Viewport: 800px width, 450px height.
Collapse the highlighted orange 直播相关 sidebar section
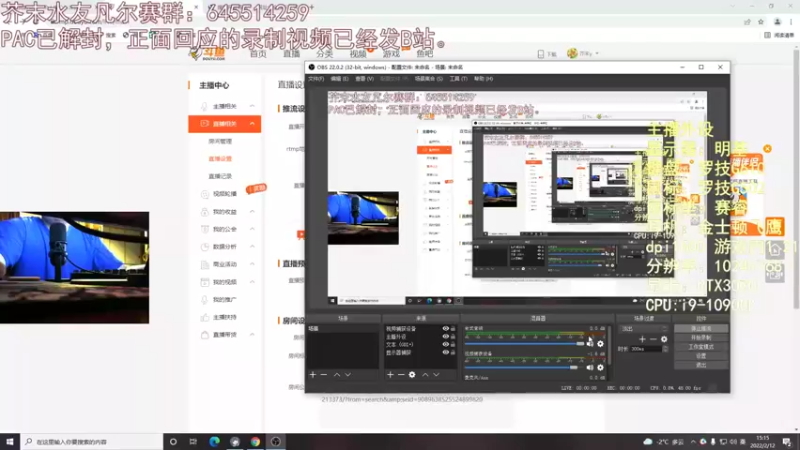pos(252,123)
